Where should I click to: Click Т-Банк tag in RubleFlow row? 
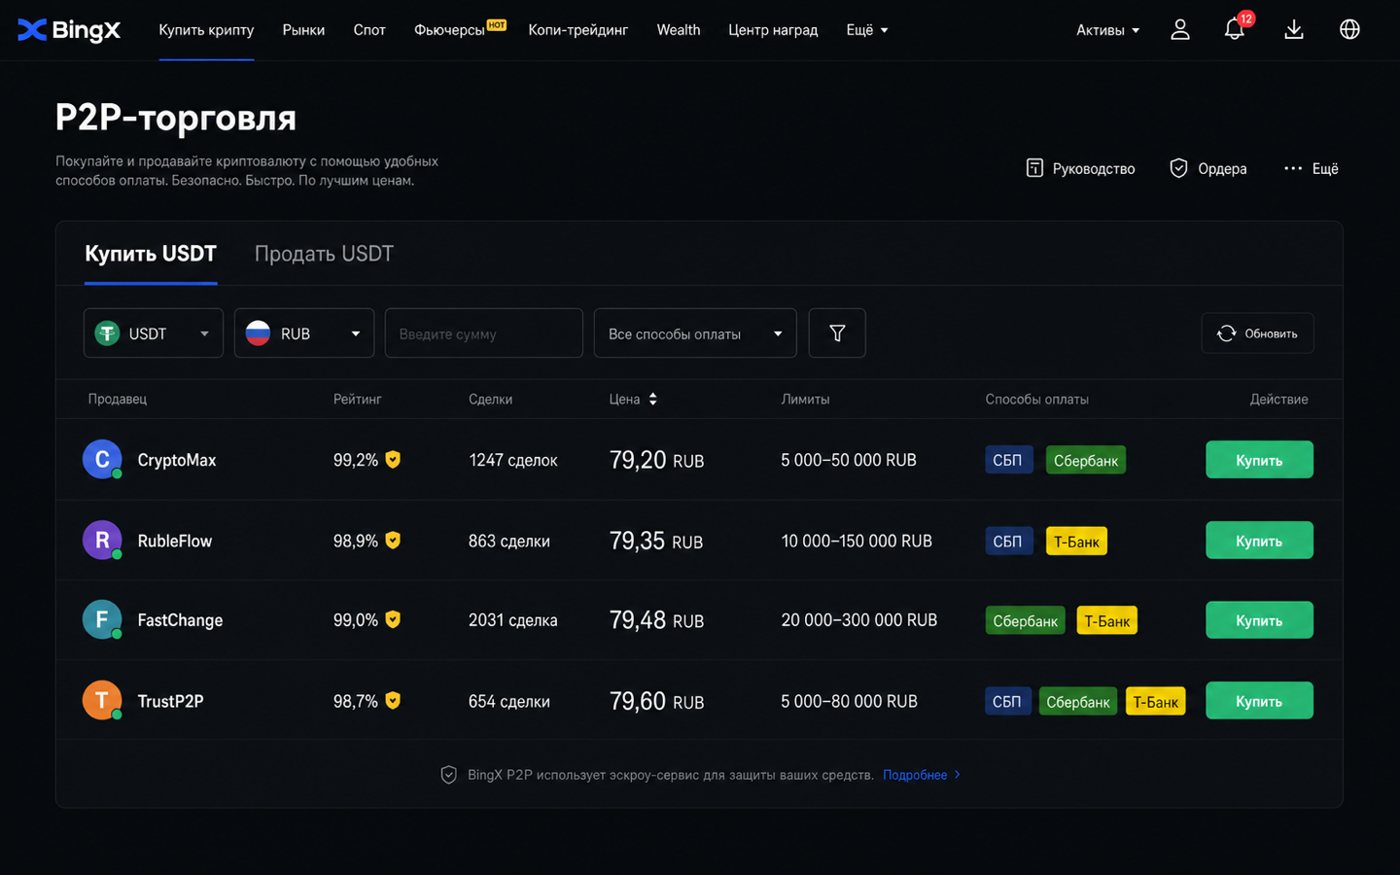click(1077, 541)
